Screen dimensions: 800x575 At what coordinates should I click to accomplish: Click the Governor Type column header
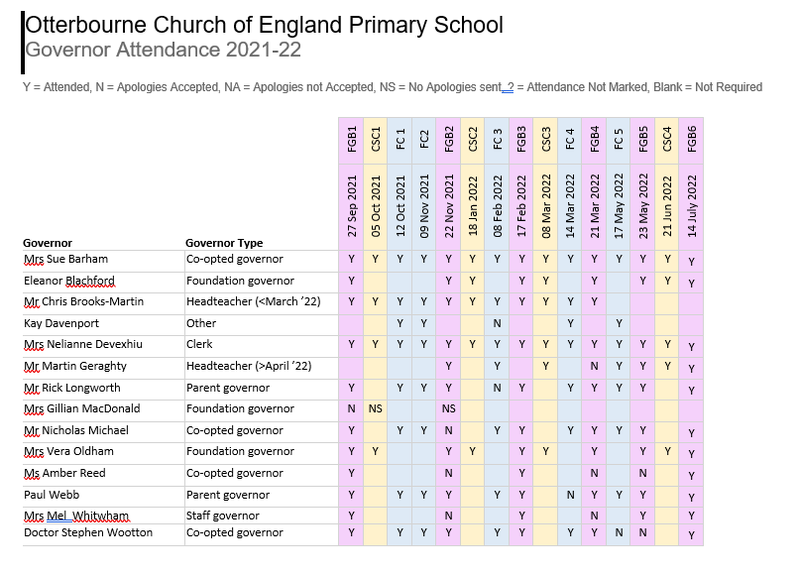click(224, 243)
